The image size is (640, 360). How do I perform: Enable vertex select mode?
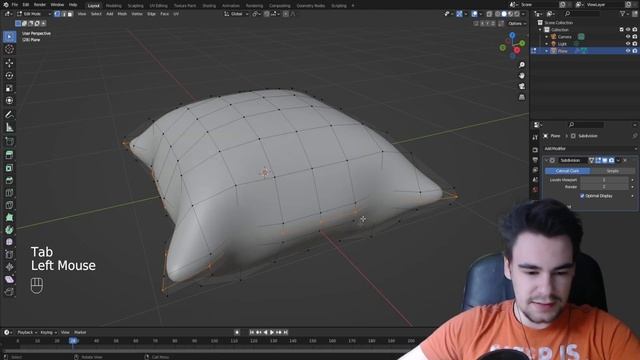(x=57, y=14)
